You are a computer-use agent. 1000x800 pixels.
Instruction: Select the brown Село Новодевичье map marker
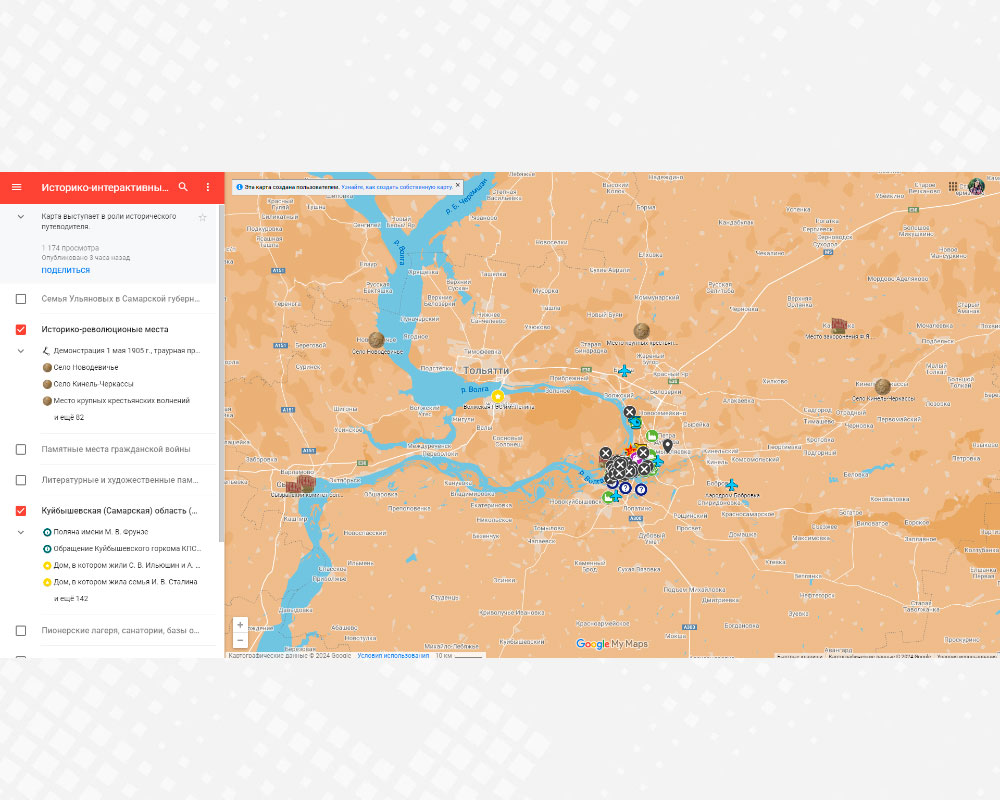tap(376, 340)
